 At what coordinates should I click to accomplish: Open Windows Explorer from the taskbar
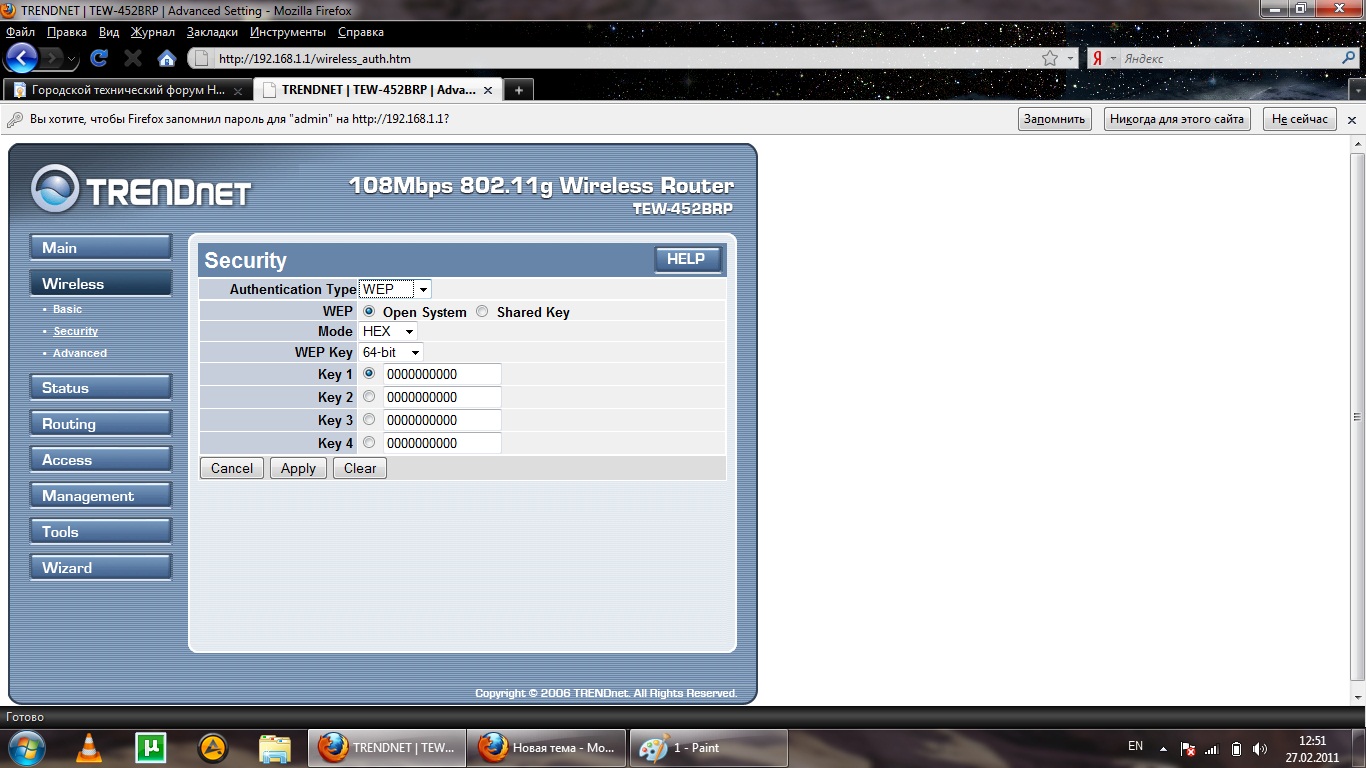click(x=274, y=748)
